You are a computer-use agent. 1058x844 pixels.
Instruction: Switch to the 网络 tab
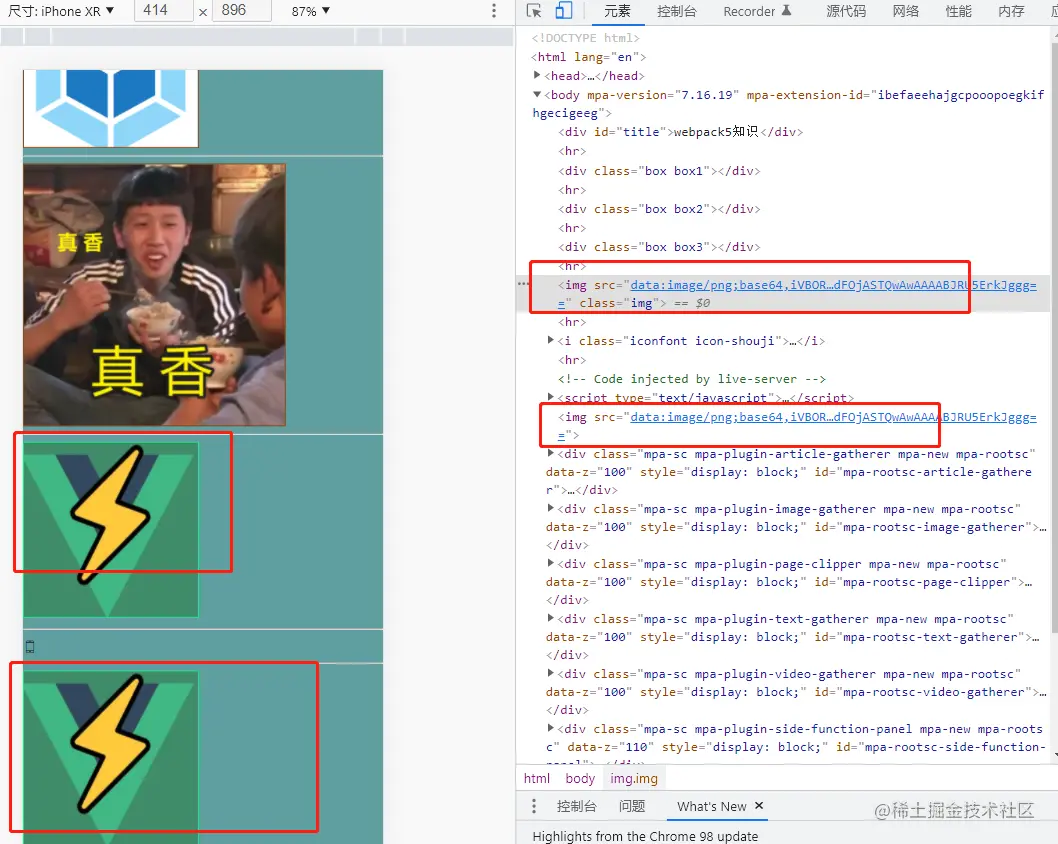(x=906, y=11)
